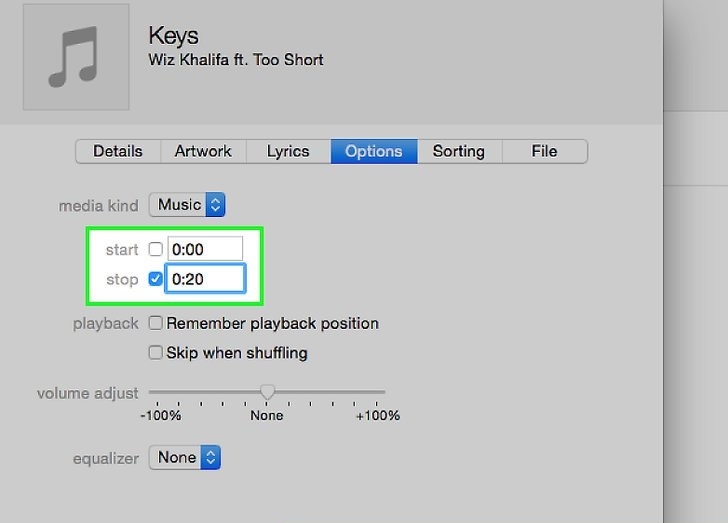Switch to the Artwork tab

pyautogui.click(x=203, y=151)
